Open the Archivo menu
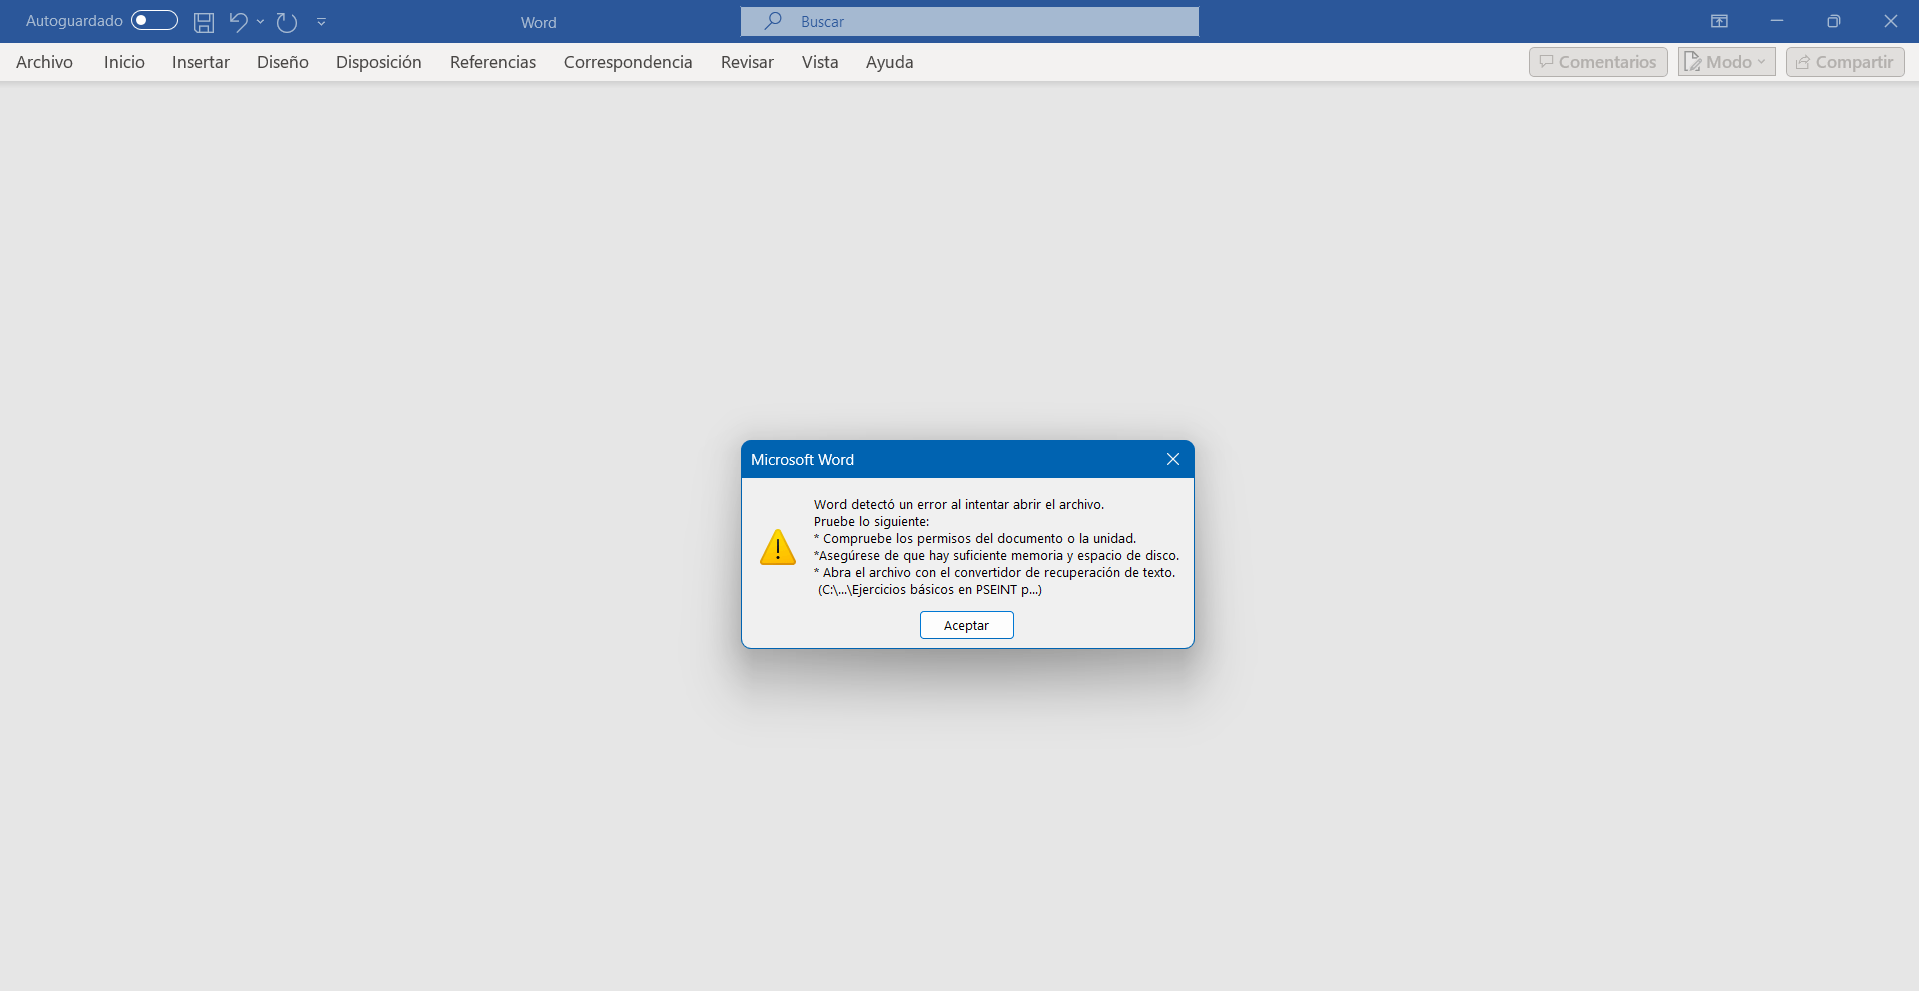This screenshot has height=991, width=1919. 45,62
